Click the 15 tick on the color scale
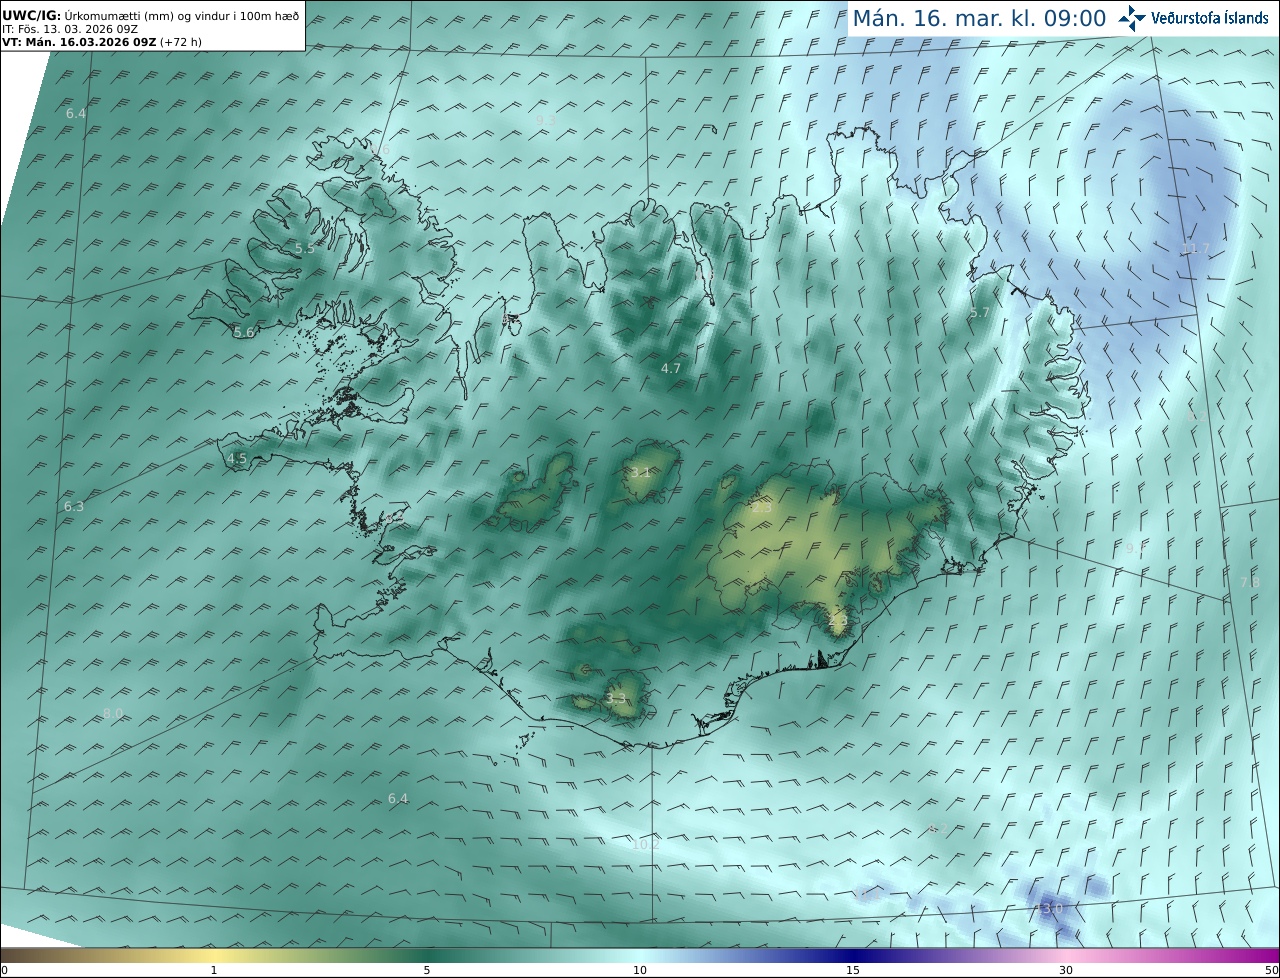The width and height of the screenshot is (1280, 978). 853,970
